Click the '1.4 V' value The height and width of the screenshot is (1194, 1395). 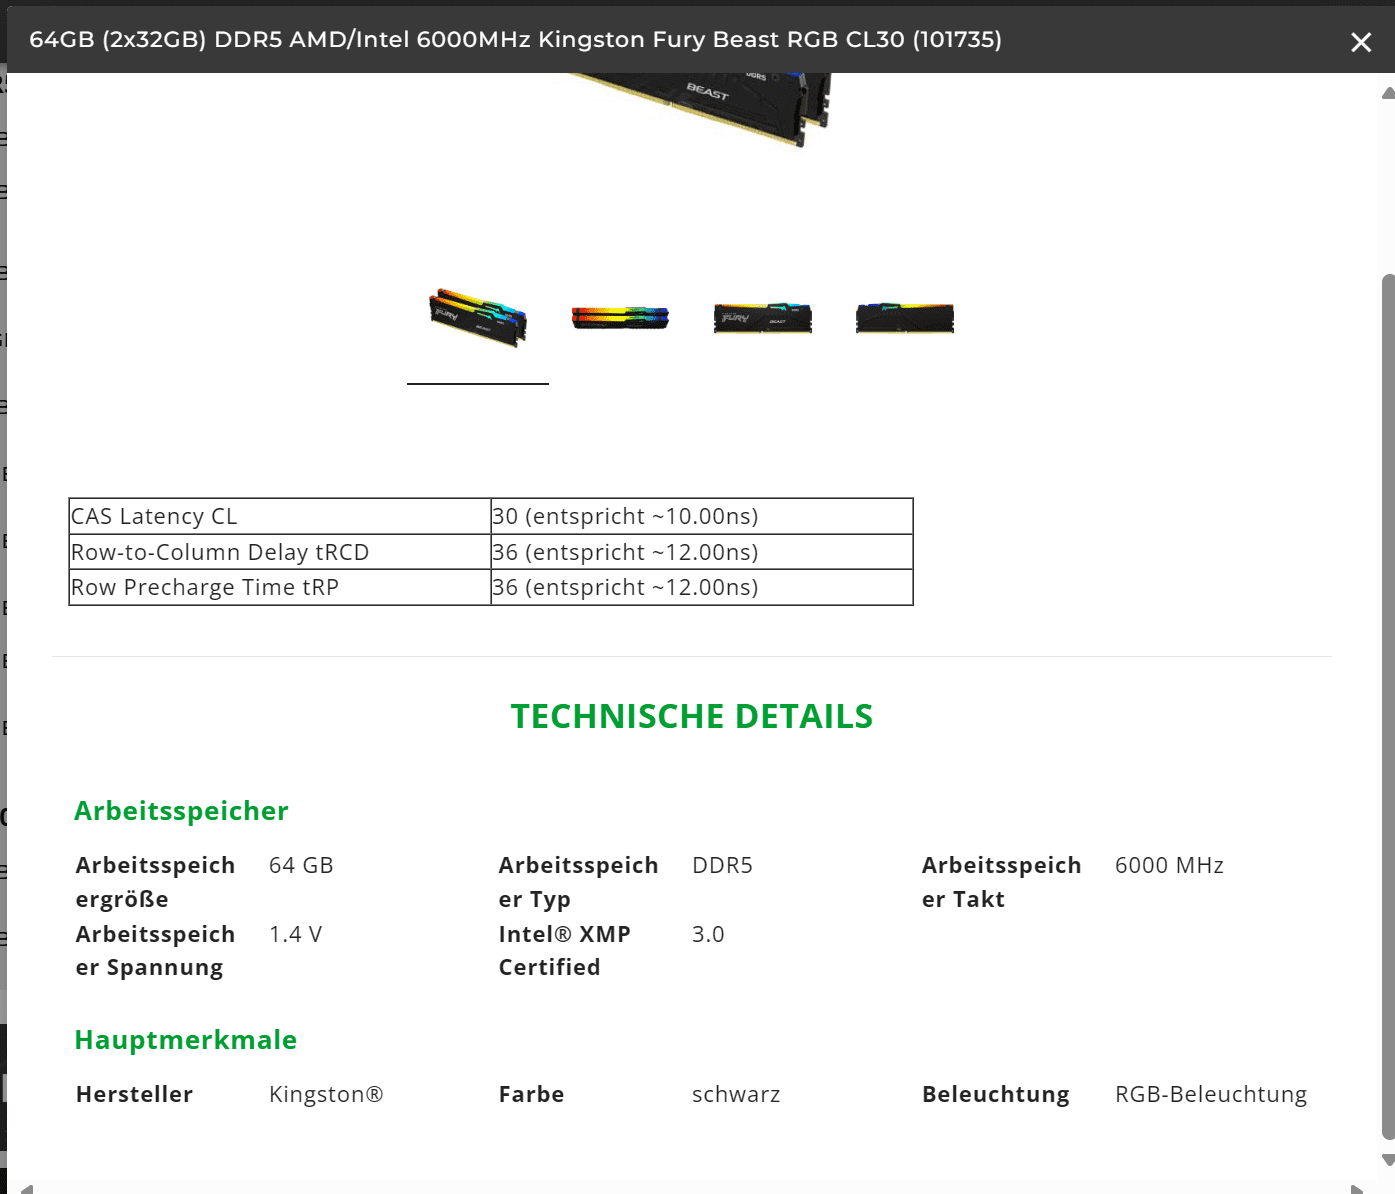tap(295, 934)
